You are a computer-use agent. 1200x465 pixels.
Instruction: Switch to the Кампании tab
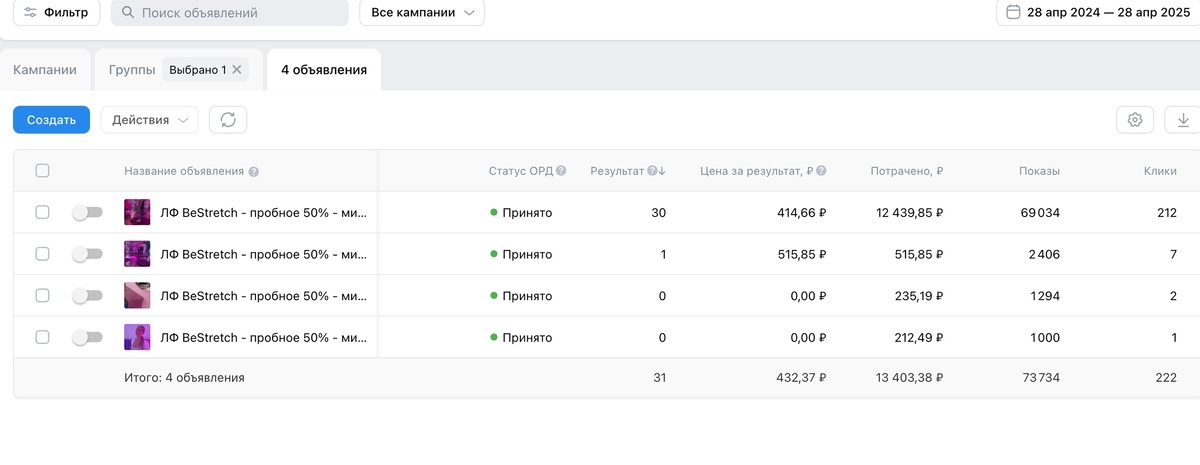[45, 70]
